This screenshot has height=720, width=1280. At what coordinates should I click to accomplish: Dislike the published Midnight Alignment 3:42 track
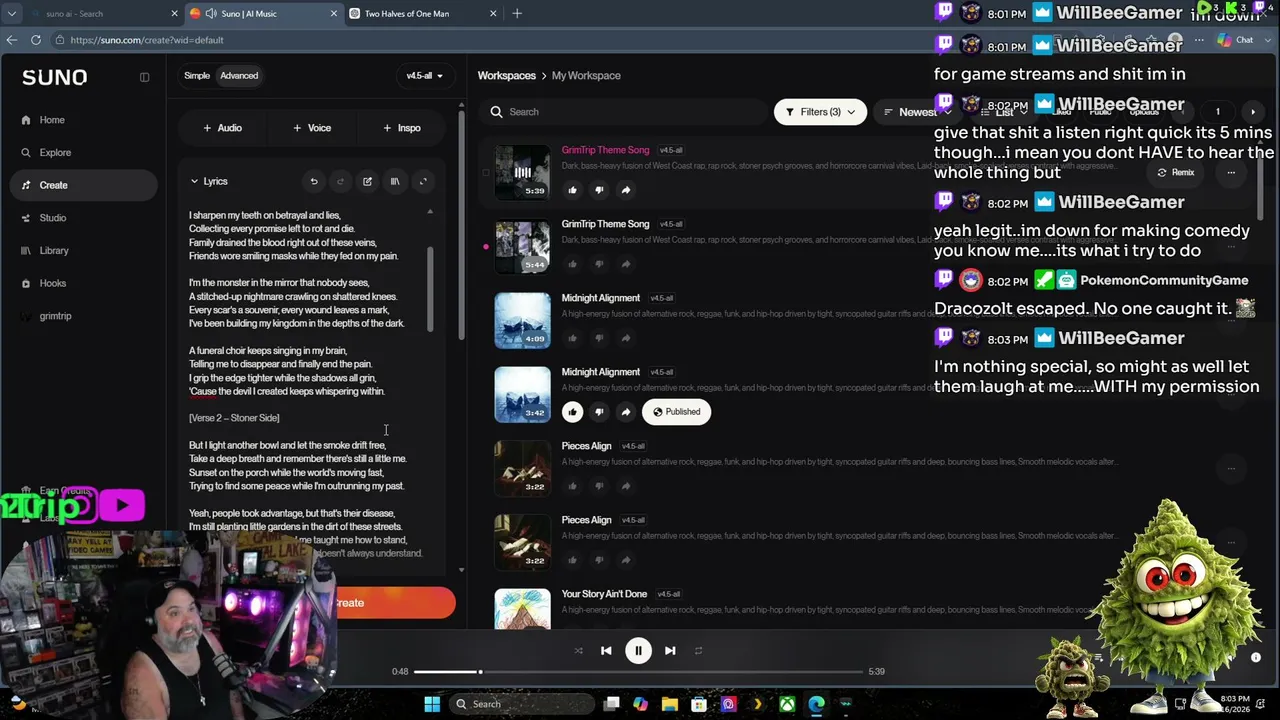[599, 412]
